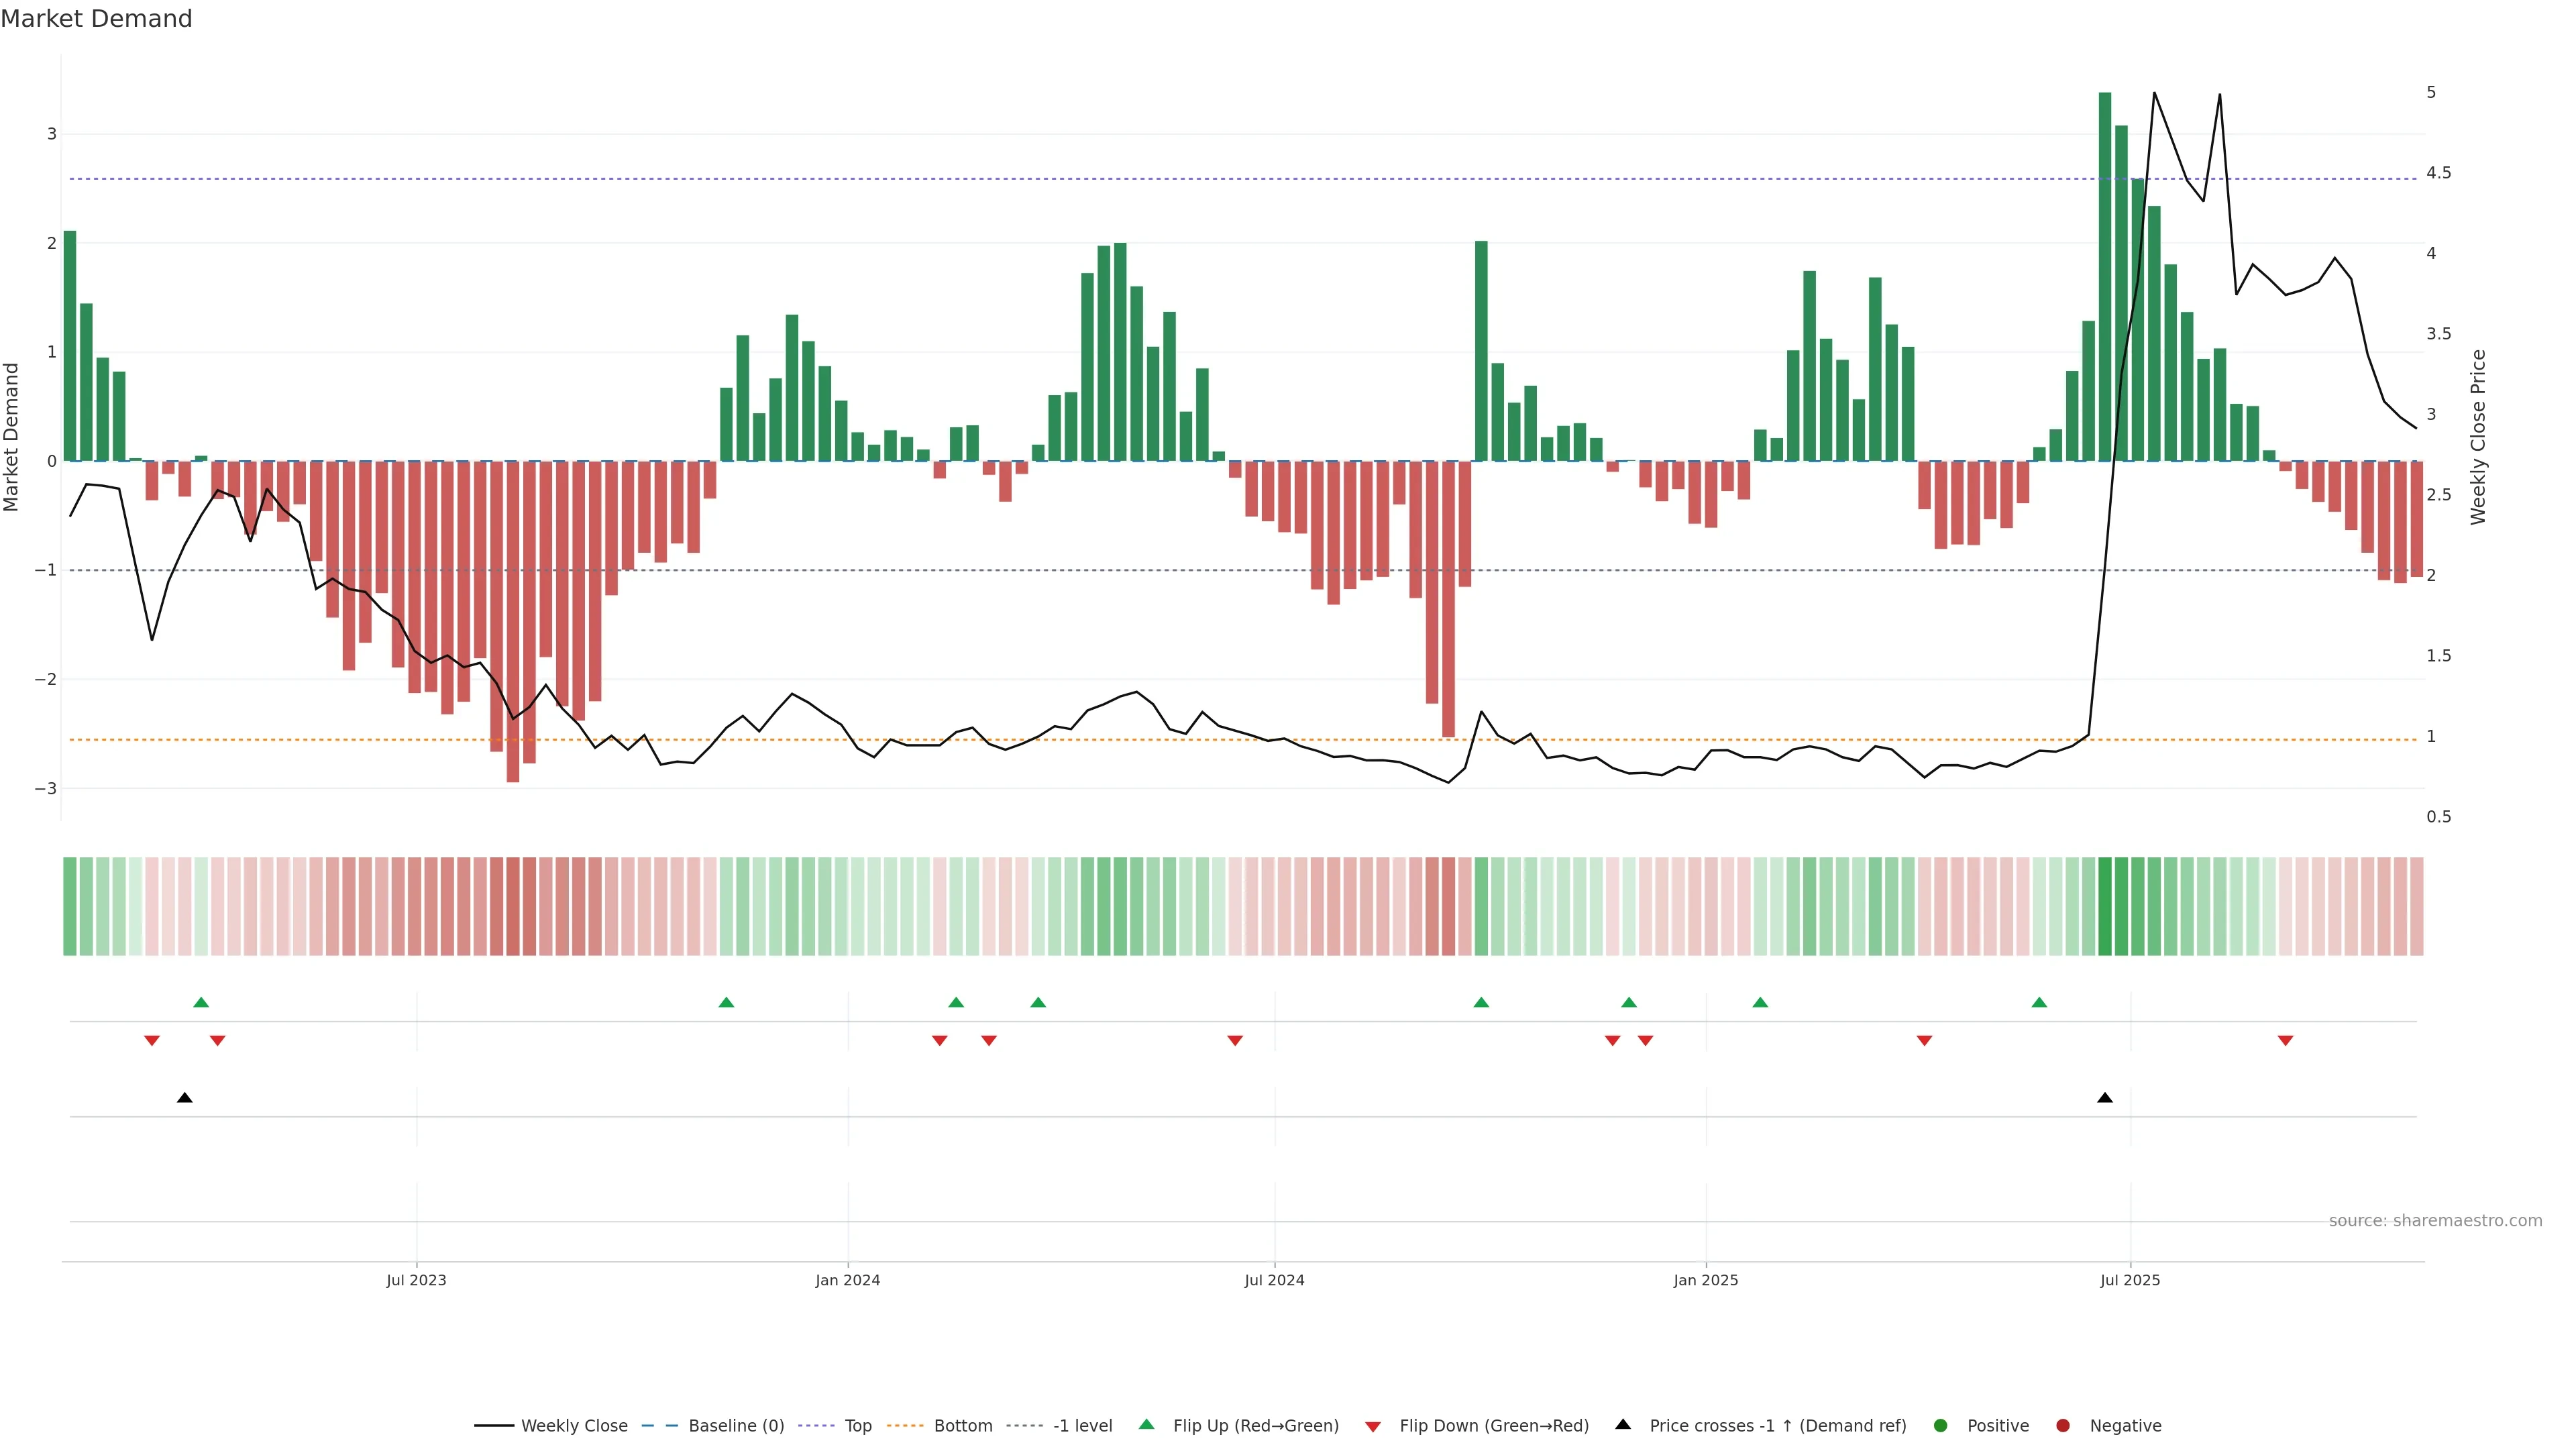Click the red Negative legend dot
This screenshot has height=1449, width=2576.
tap(2063, 1426)
